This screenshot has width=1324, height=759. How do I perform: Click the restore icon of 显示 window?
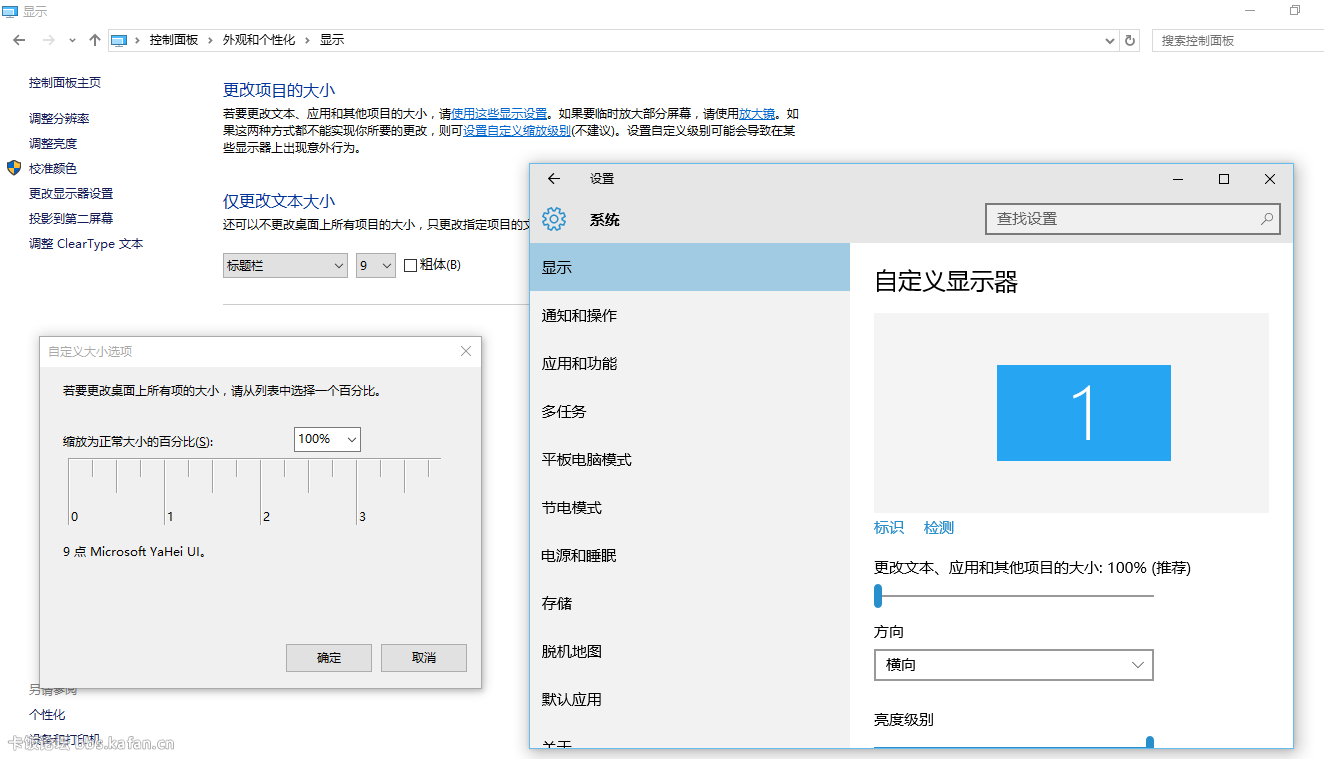click(1295, 10)
